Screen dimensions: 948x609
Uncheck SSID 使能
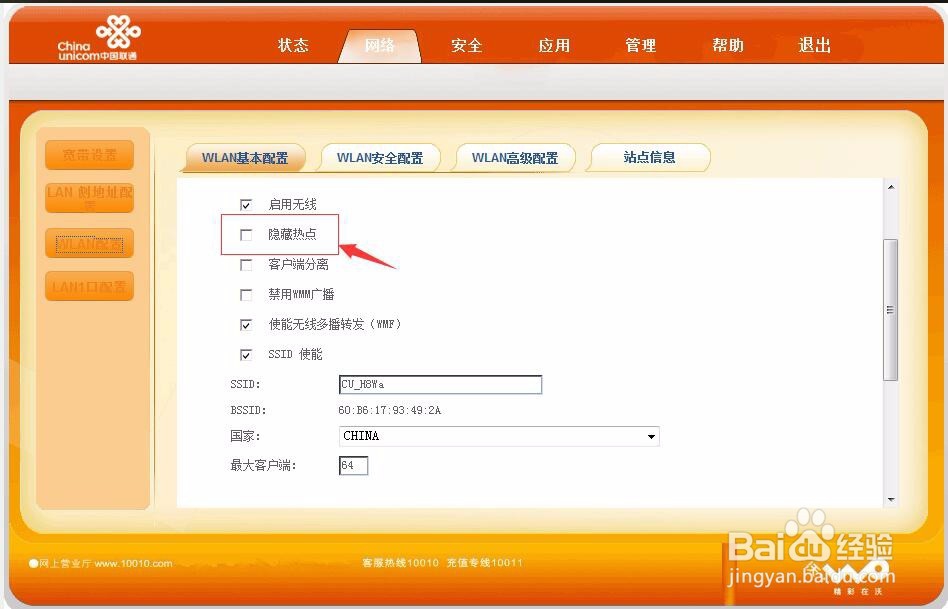(x=245, y=354)
